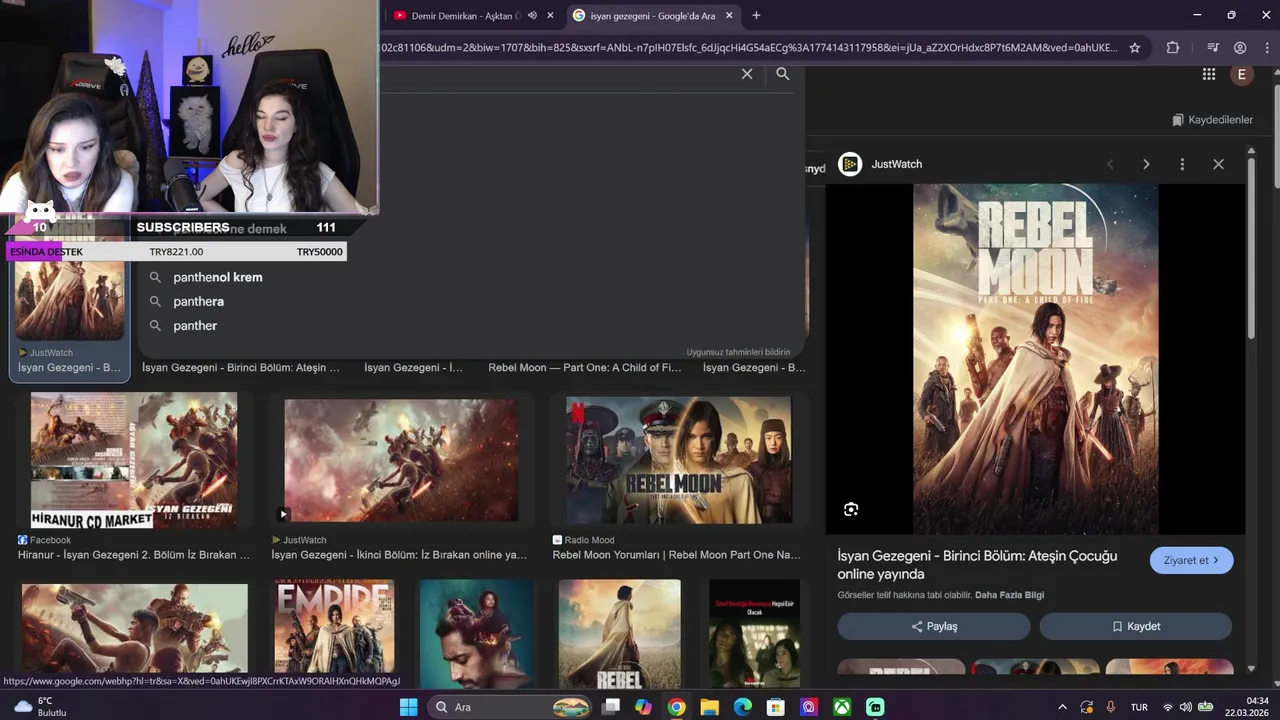This screenshot has height=720, width=1280.
Task: Open the weather widget showing 6°C Bulutlu
Action: tap(40, 707)
